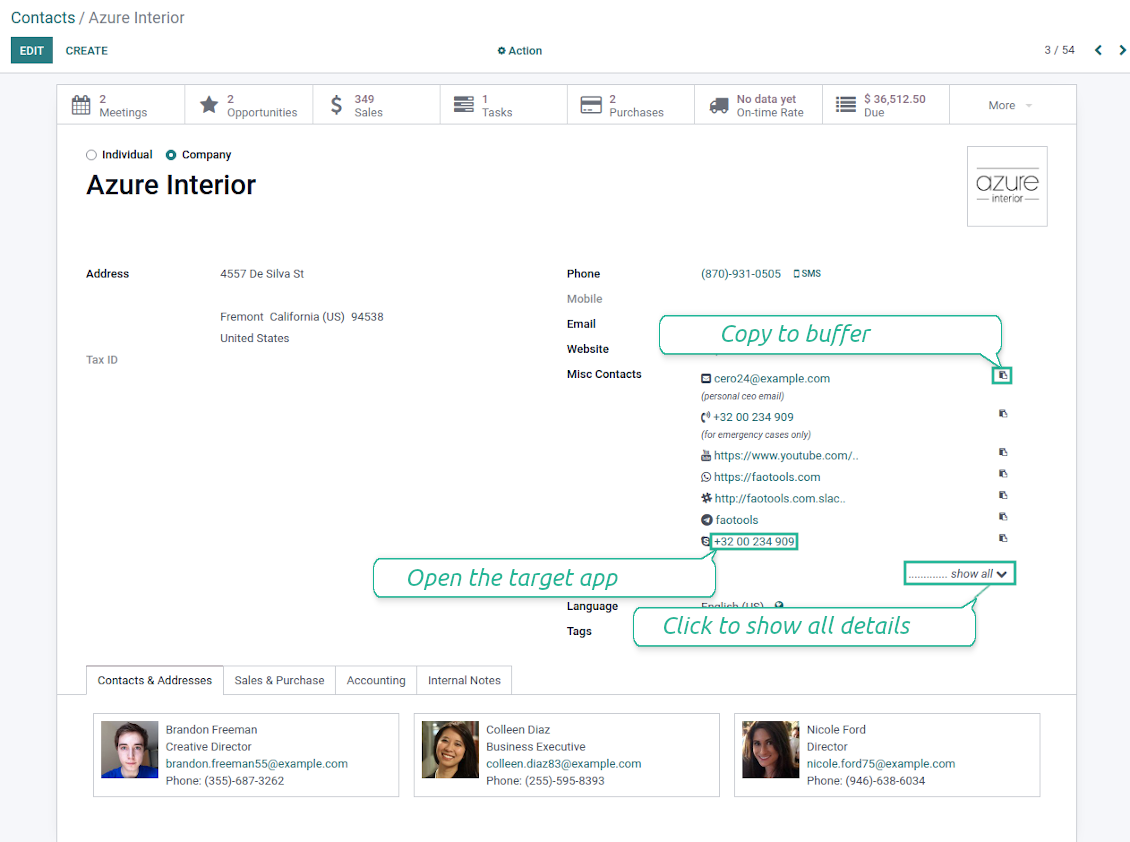
Task: Click the Due amount list icon
Action: click(x=846, y=105)
